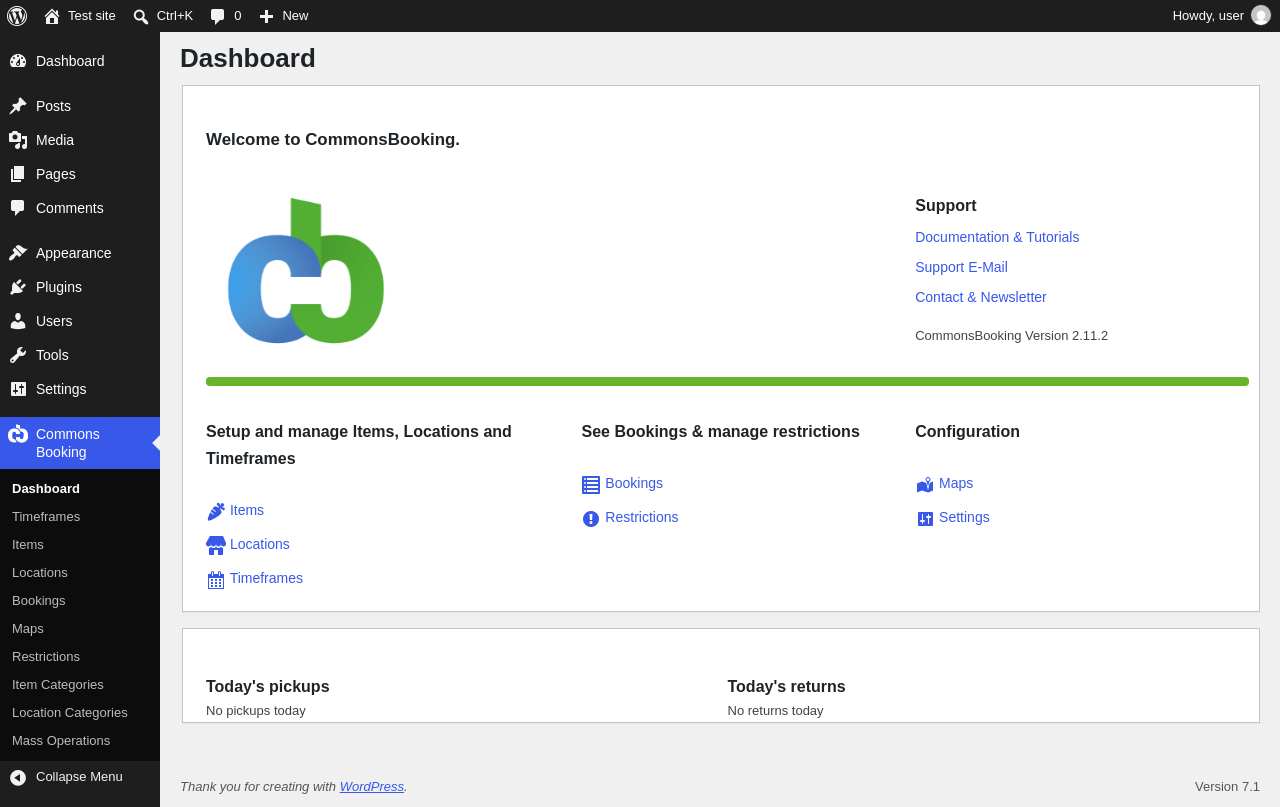Click the Comments speech bubble sidebar icon
Viewport: 1280px width, 807px height.
(x=18, y=208)
